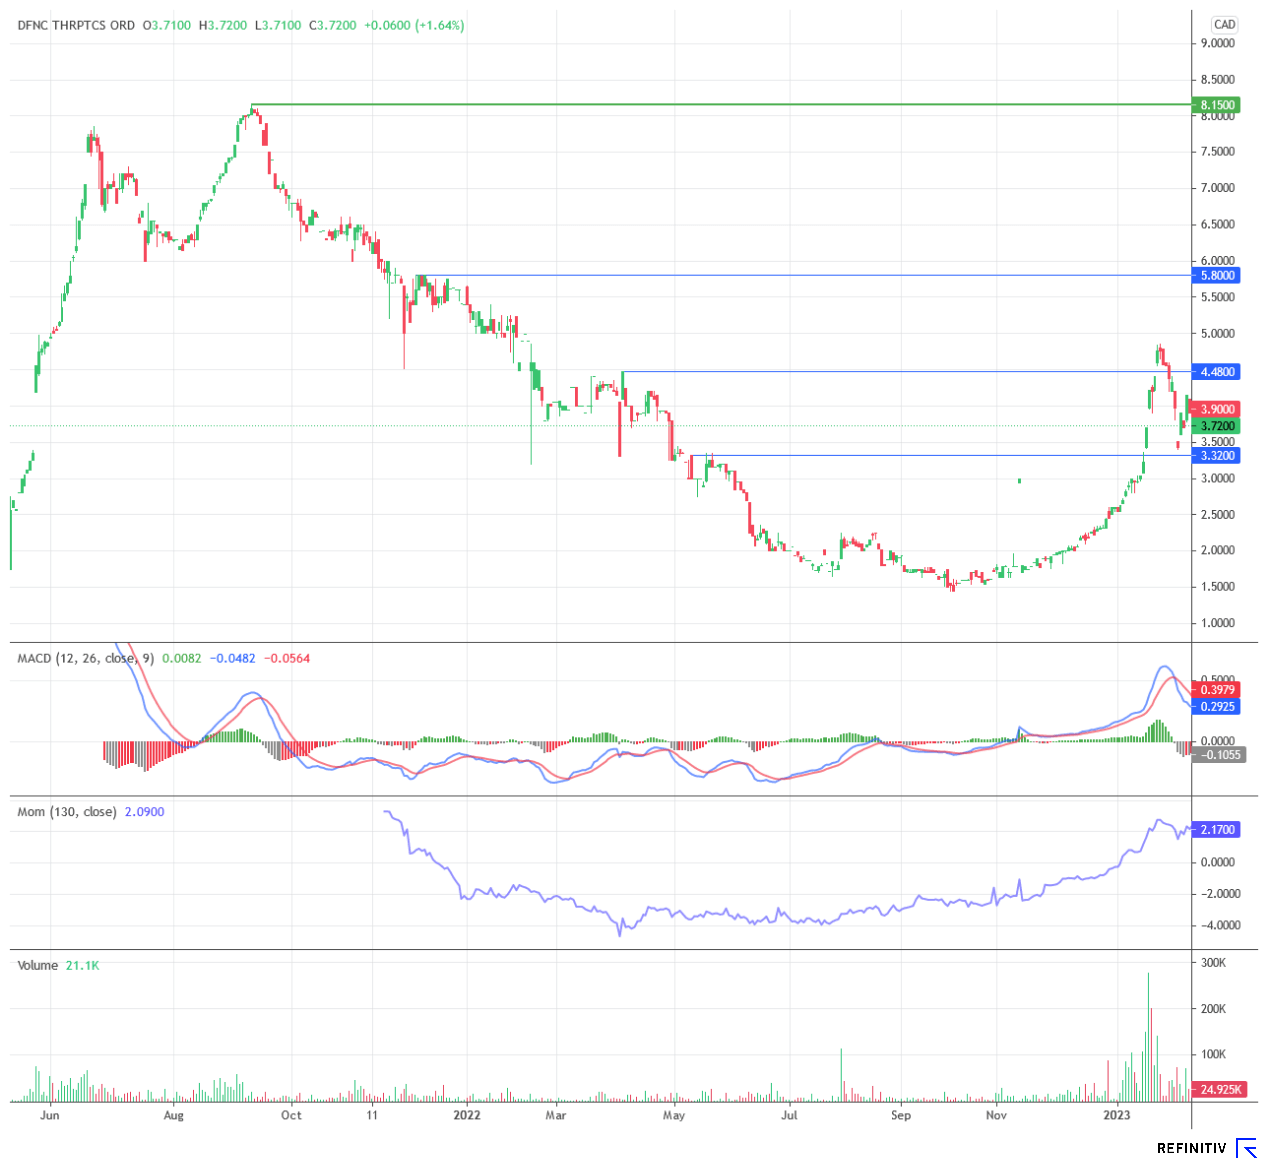1268x1159 pixels.
Task: Select the green 8.1500 horizontal line
Action: point(700,104)
